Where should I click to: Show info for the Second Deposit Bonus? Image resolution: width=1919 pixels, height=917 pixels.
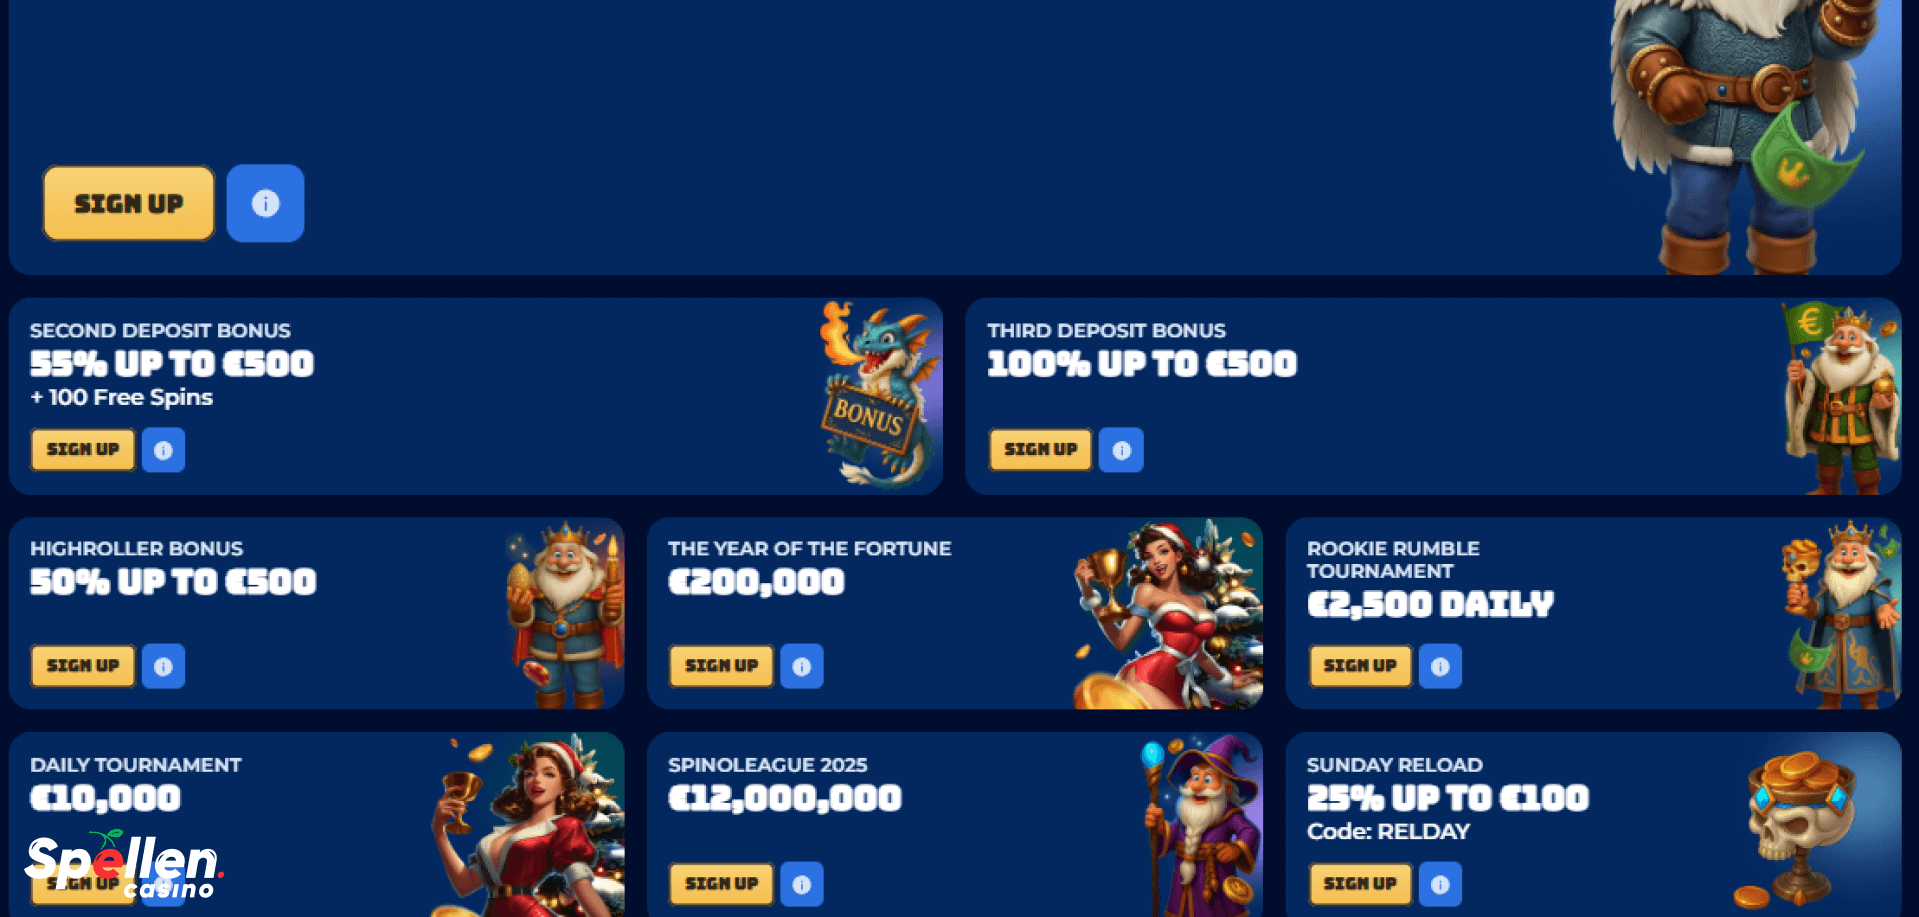(x=163, y=450)
